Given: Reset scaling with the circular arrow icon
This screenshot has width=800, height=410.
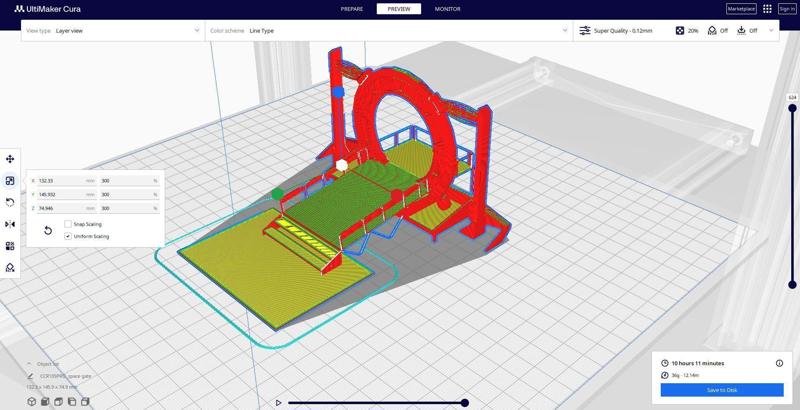Looking at the screenshot, I should 47,230.
